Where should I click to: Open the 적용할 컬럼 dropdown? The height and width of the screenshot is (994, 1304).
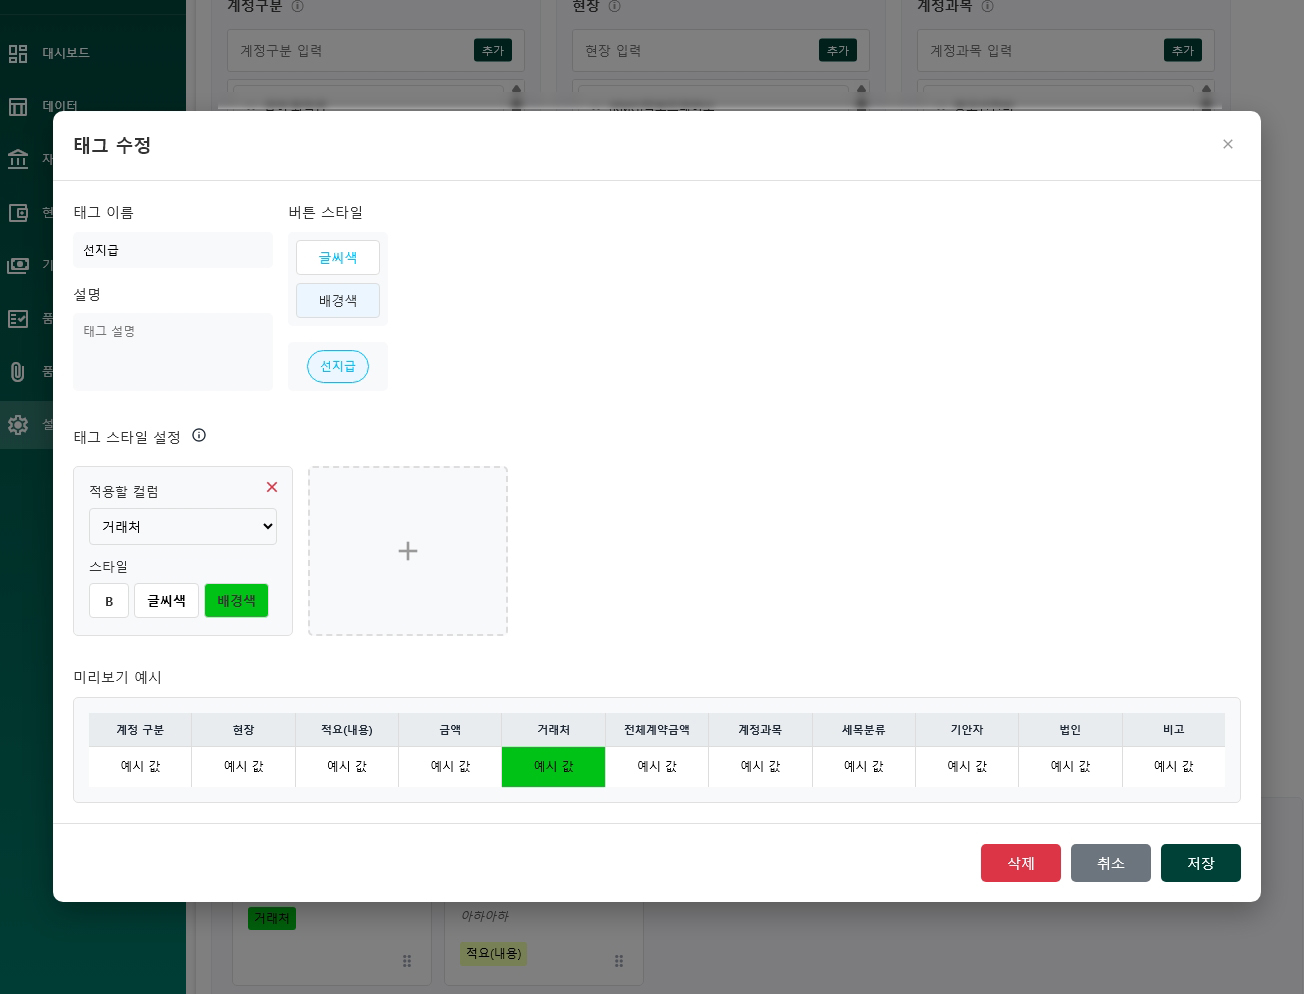pyautogui.click(x=183, y=526)
